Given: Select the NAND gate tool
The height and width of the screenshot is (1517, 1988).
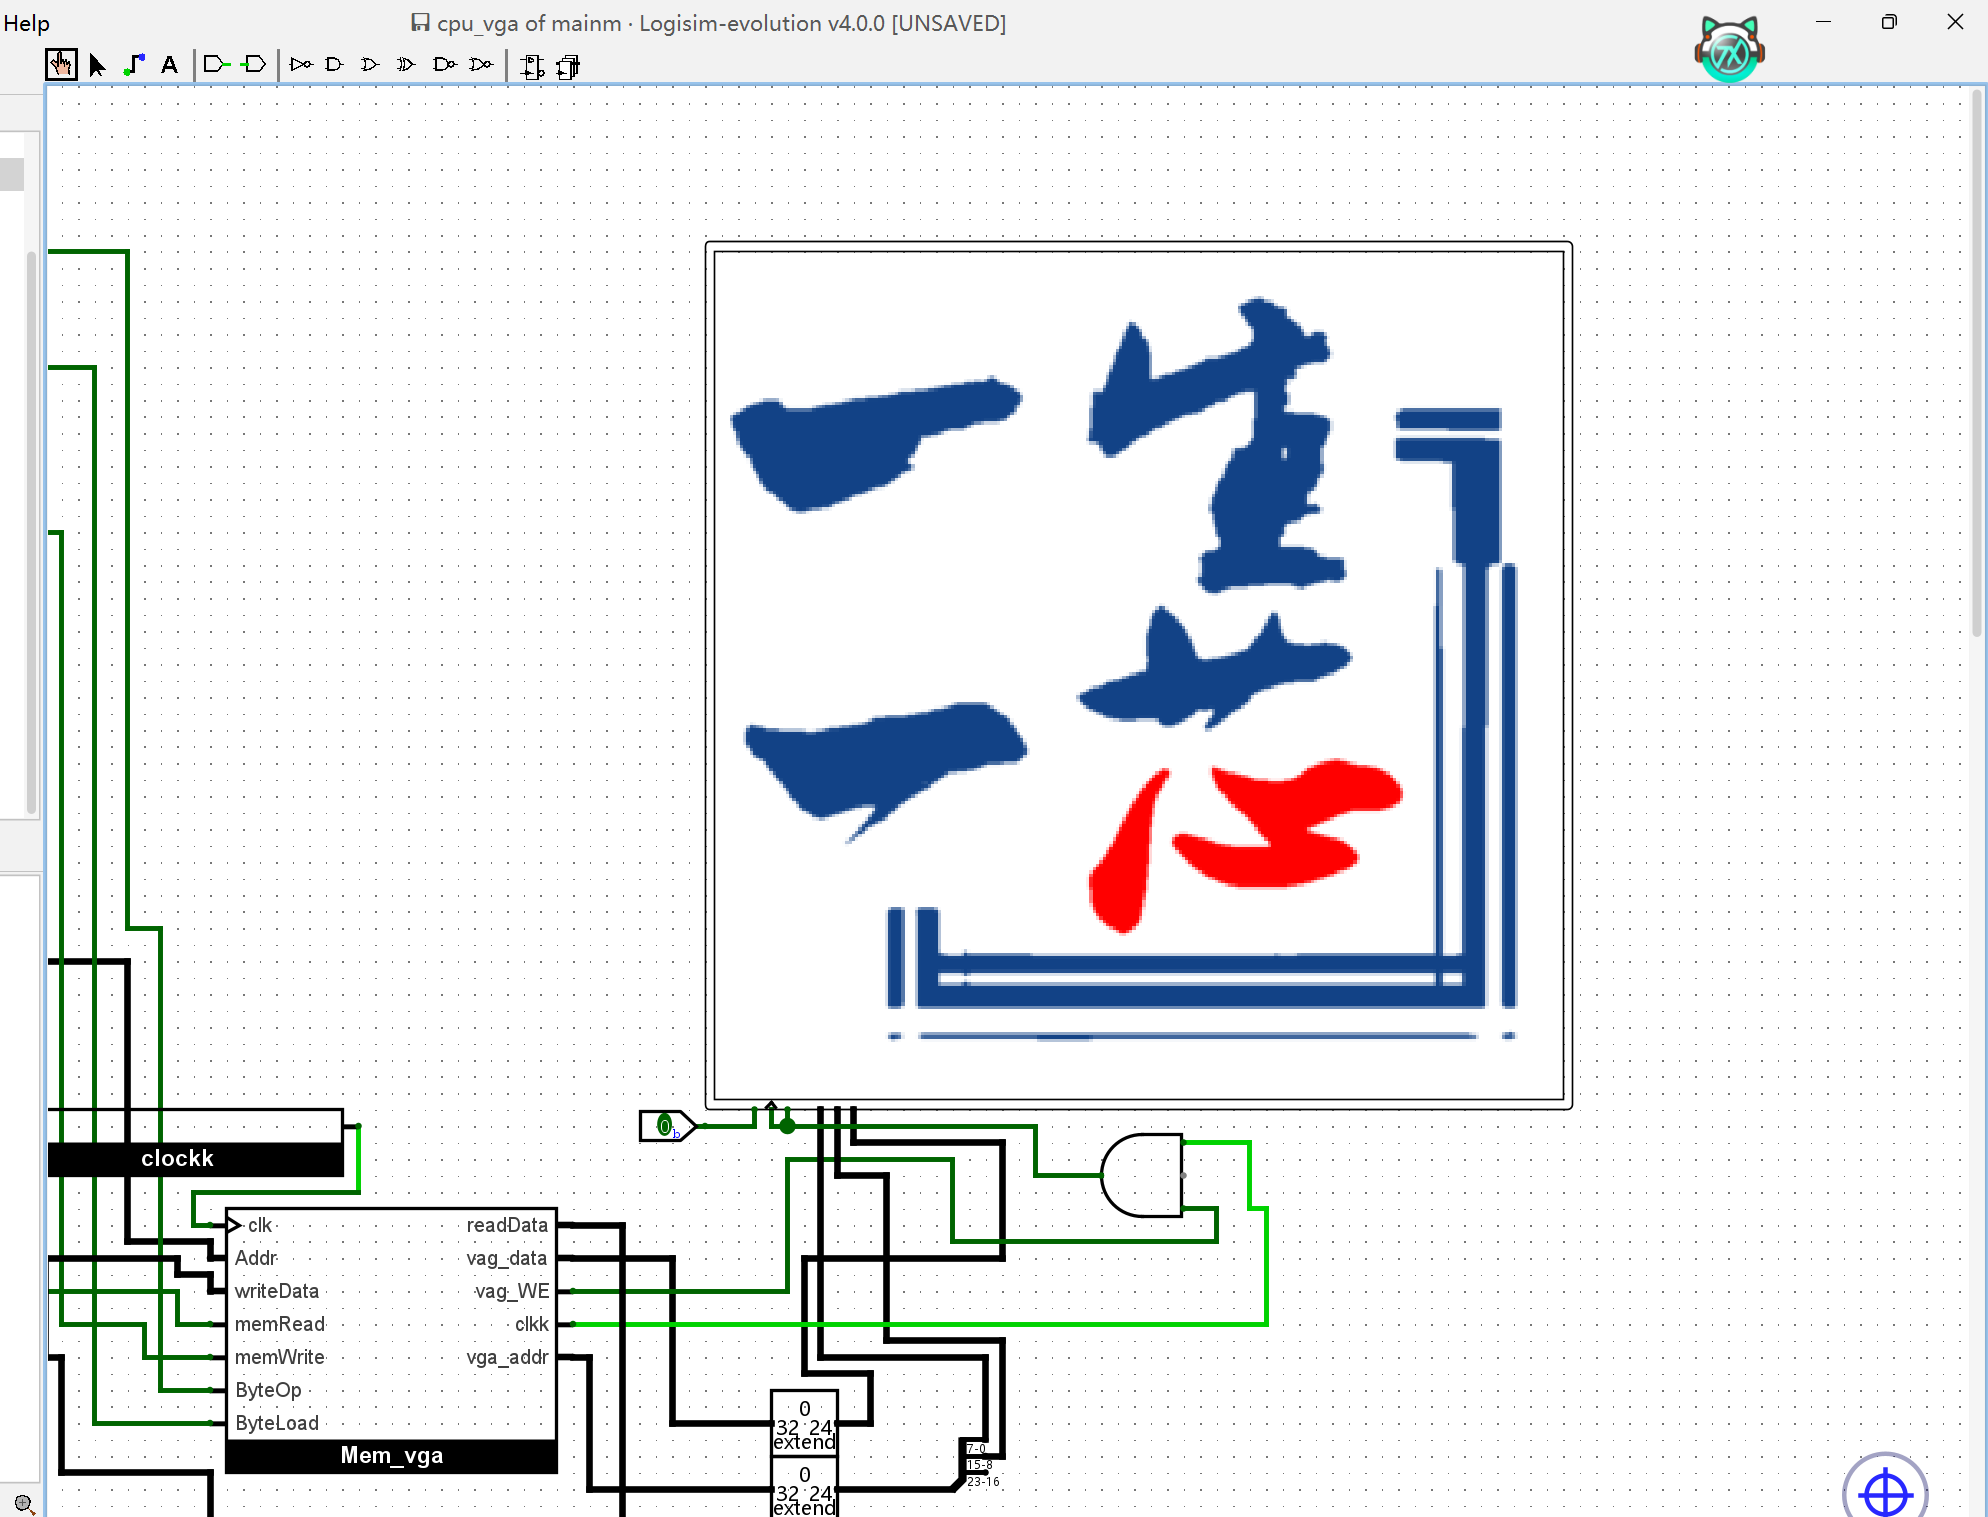Looking at the screenshot, I should coord(444,65).
